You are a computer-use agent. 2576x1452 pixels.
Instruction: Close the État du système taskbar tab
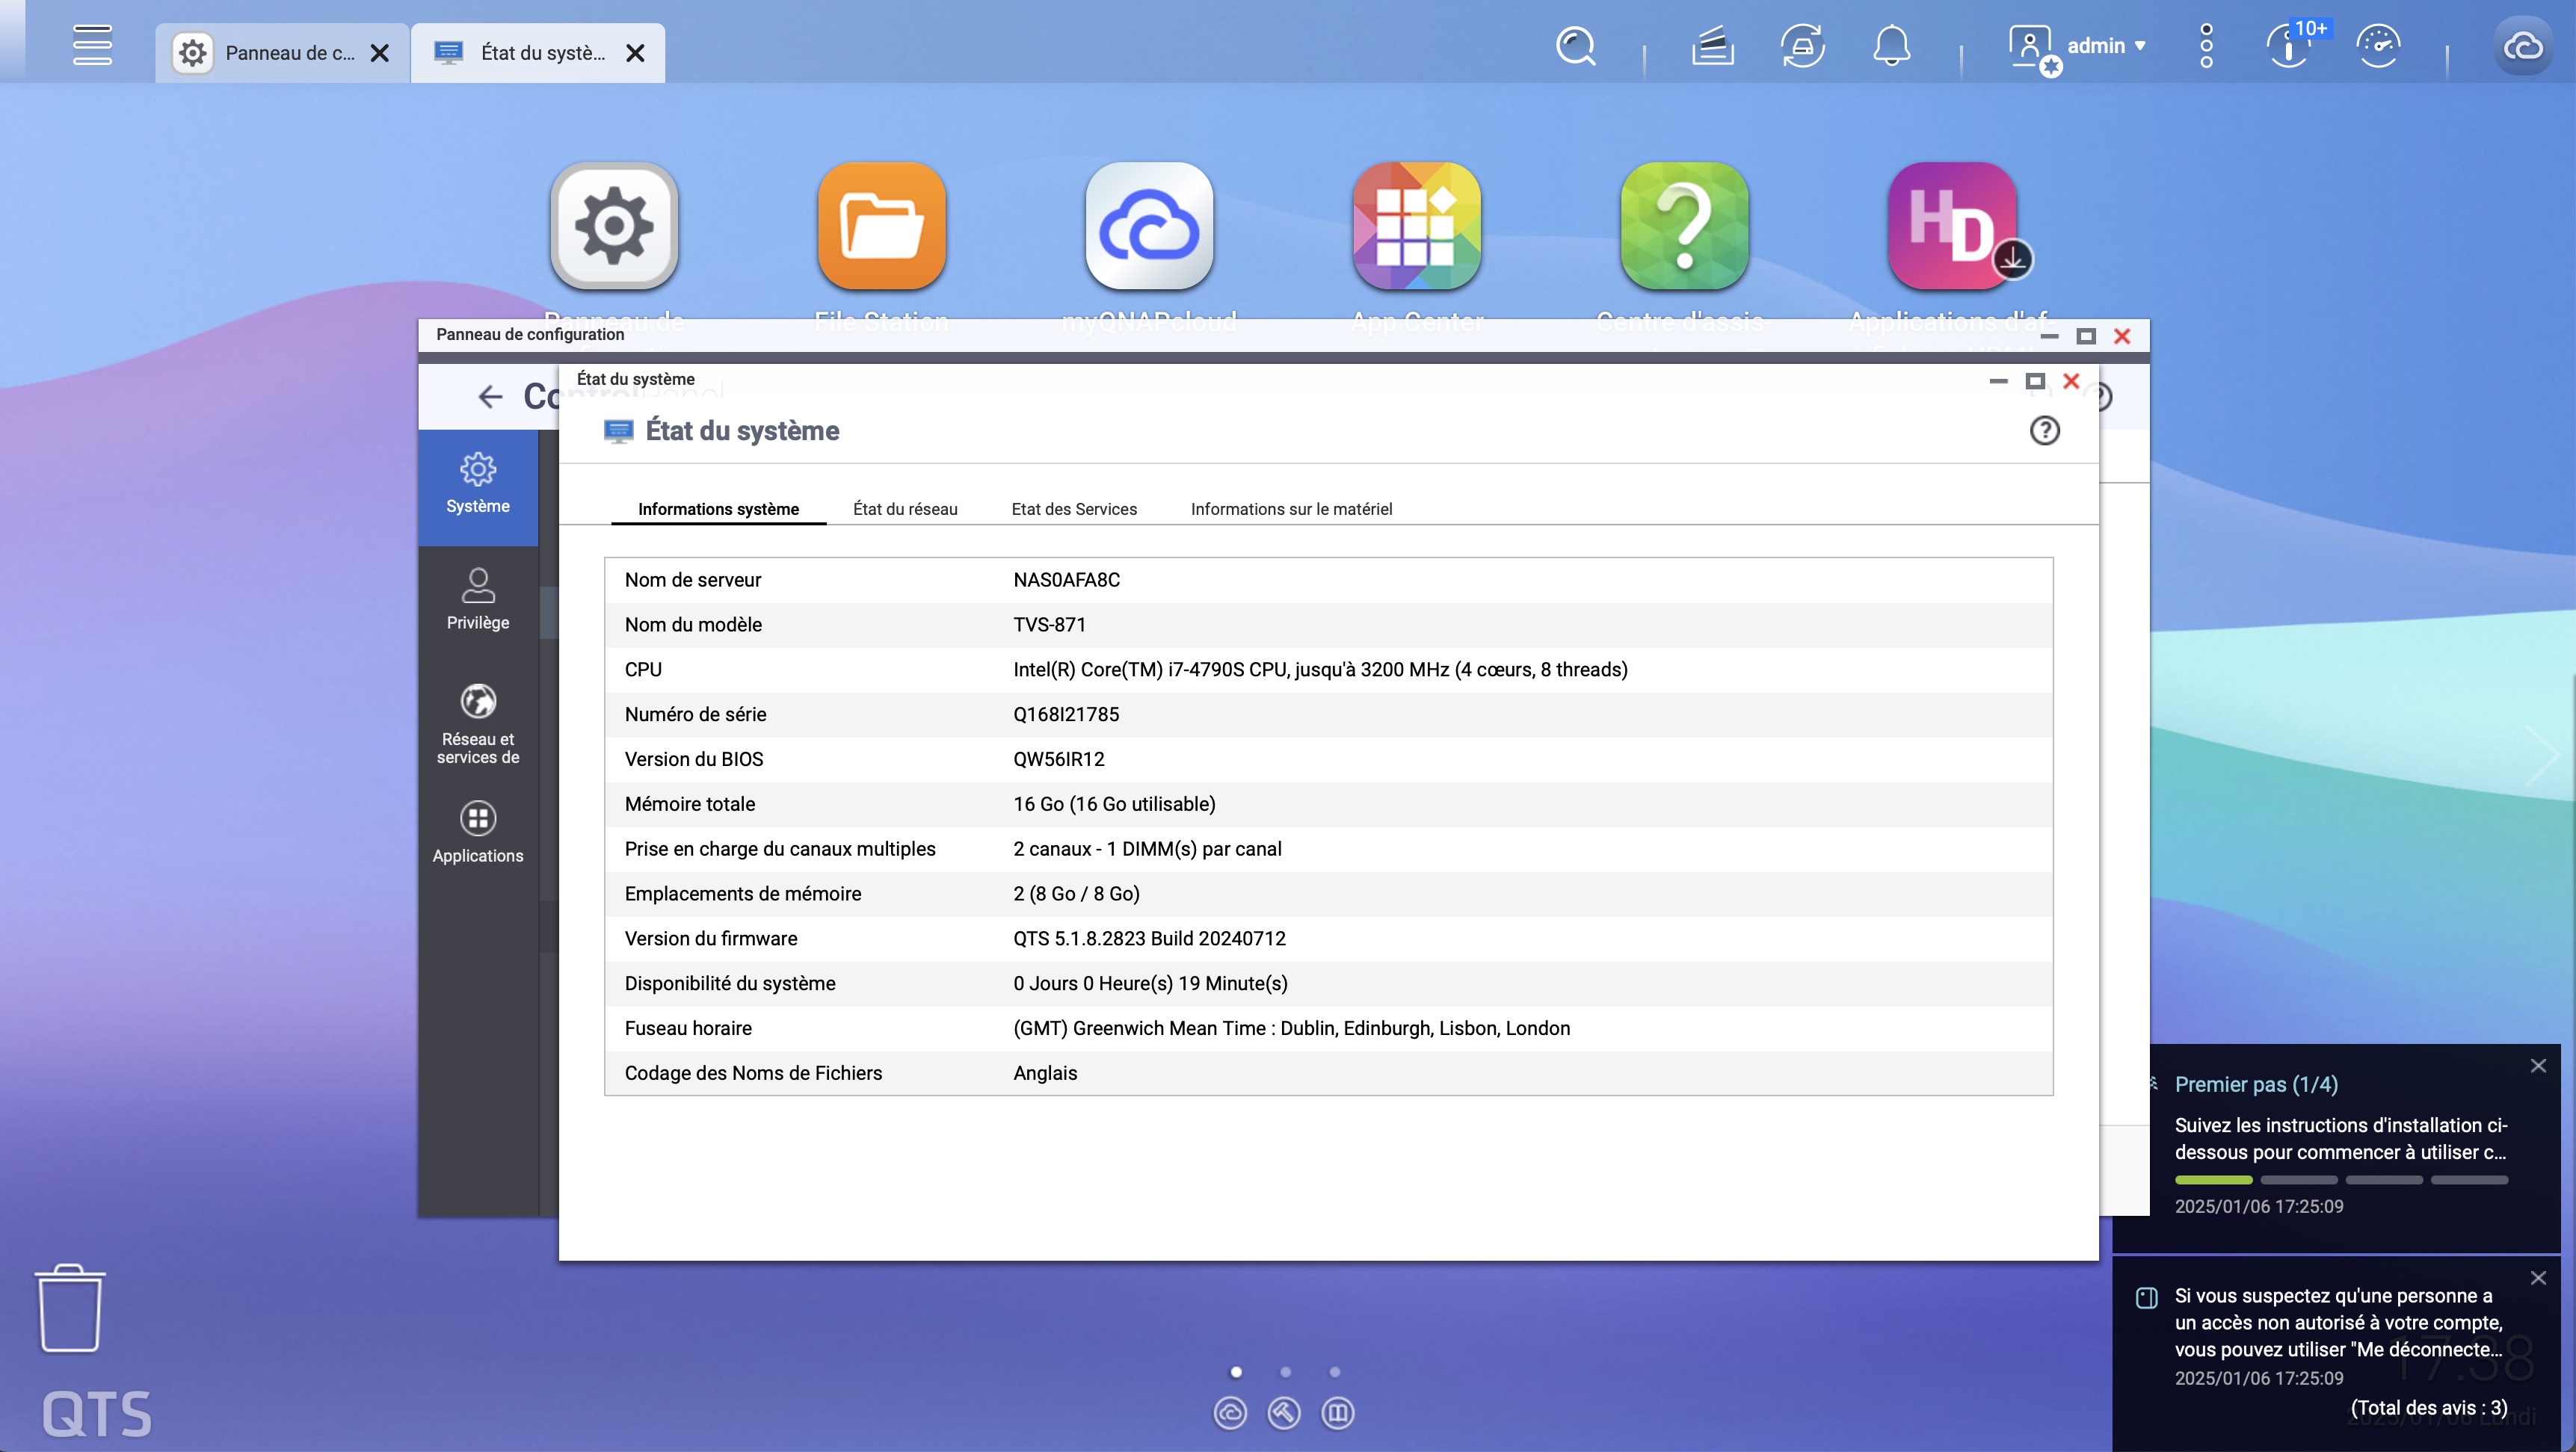coord(636,53)
